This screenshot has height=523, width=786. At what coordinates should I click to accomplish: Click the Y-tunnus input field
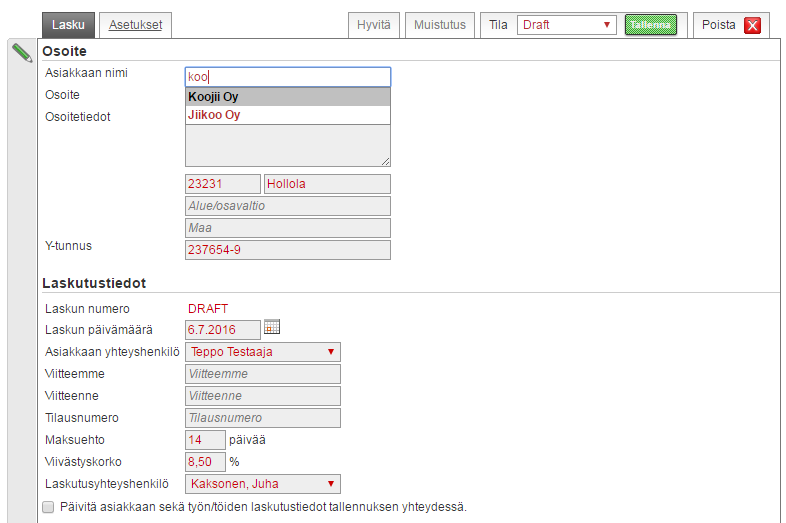point(287,250)
